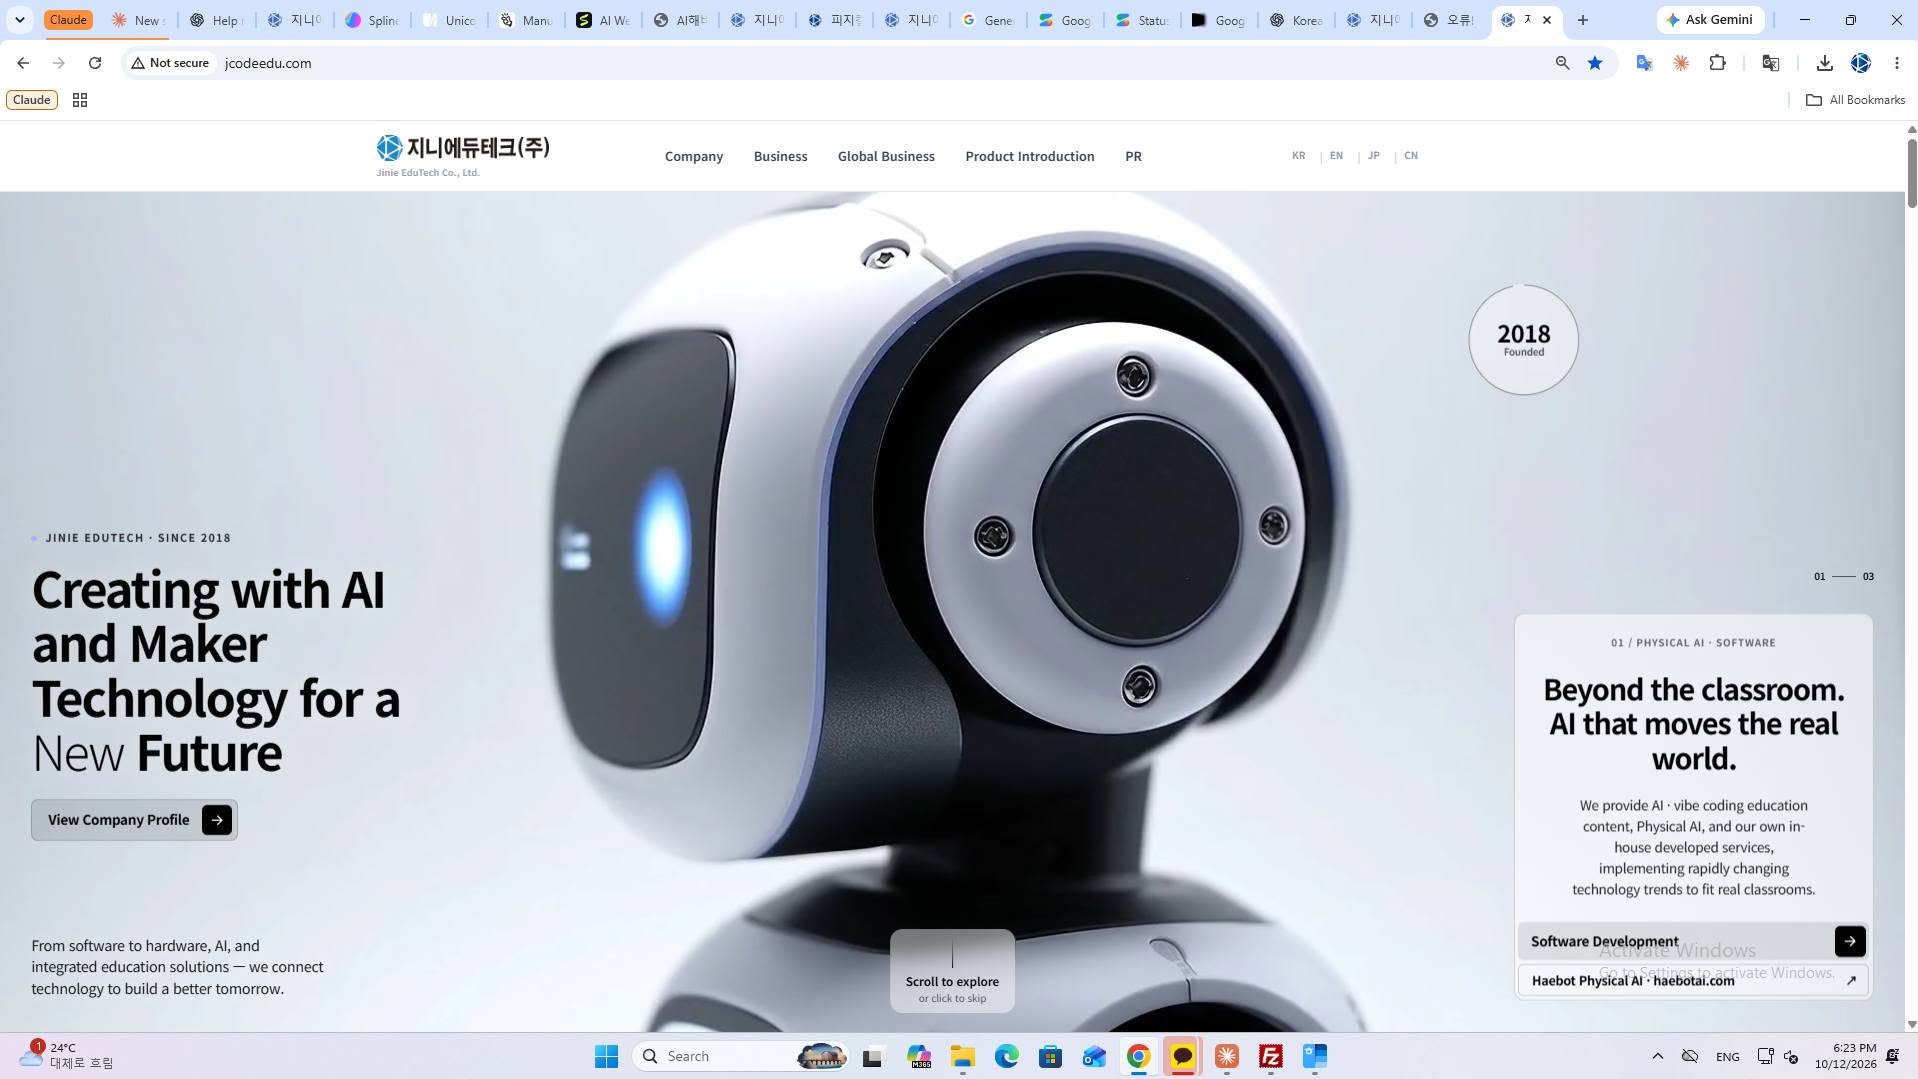The width and height of the screenshot is (1918, 1079).
Task: Expand the system tray hidden icons
Action: [1657, 1056]
